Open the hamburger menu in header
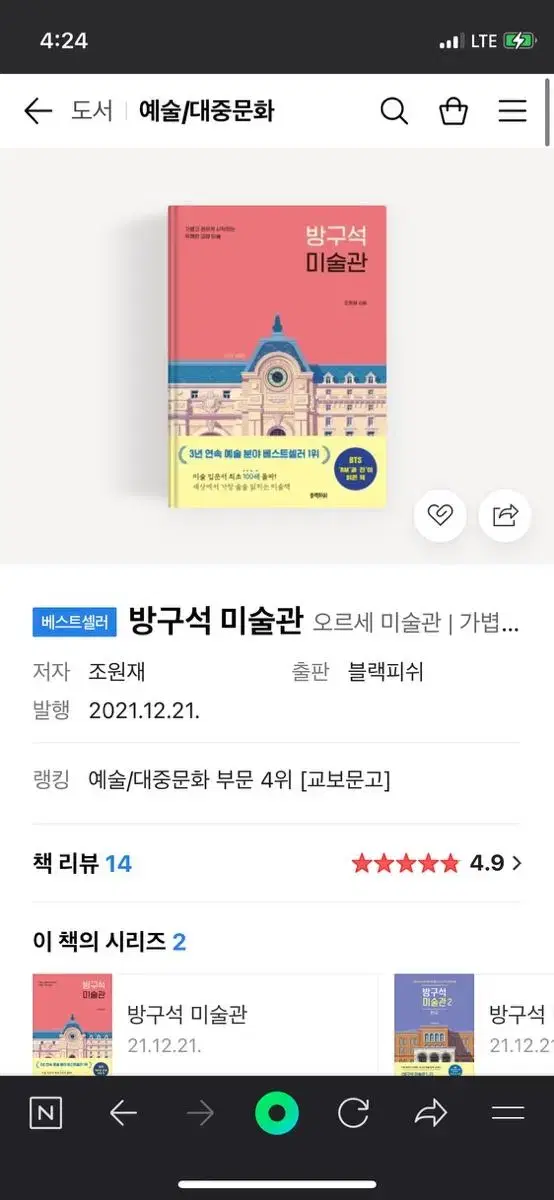 [x=513, y=111]
